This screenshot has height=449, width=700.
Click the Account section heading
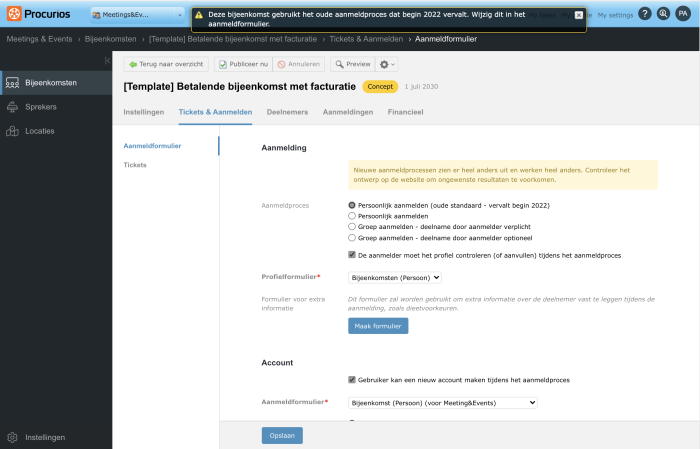277,363
